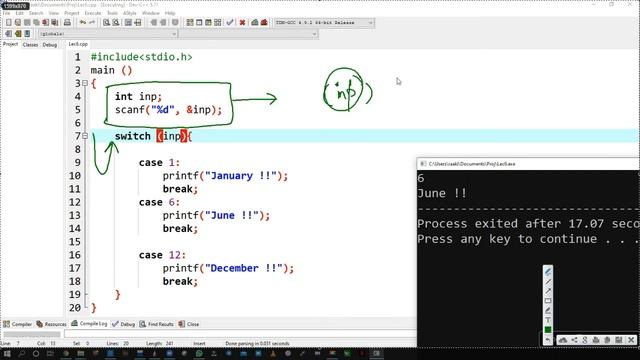
Task: Open the File menu
Action: [x=7, y=13]
